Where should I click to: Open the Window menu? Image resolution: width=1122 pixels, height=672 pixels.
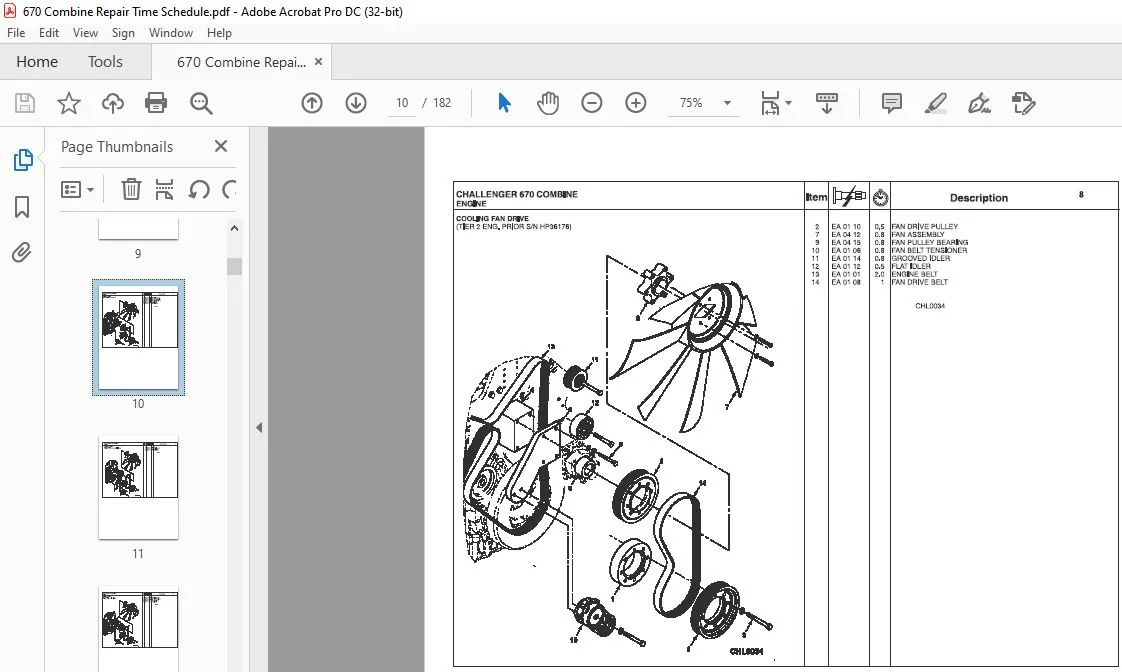click(170, 33)
